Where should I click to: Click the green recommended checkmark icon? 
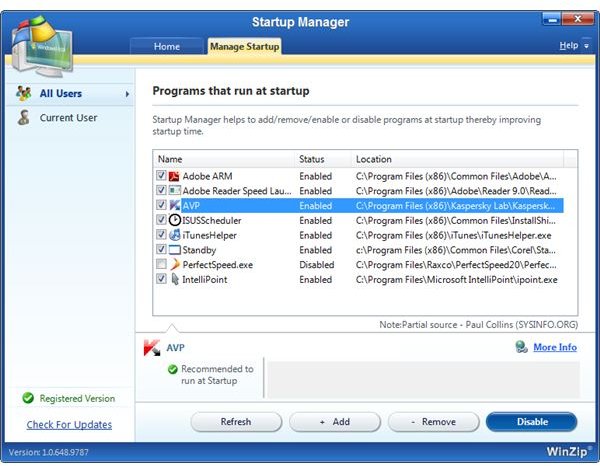(173, 369)
